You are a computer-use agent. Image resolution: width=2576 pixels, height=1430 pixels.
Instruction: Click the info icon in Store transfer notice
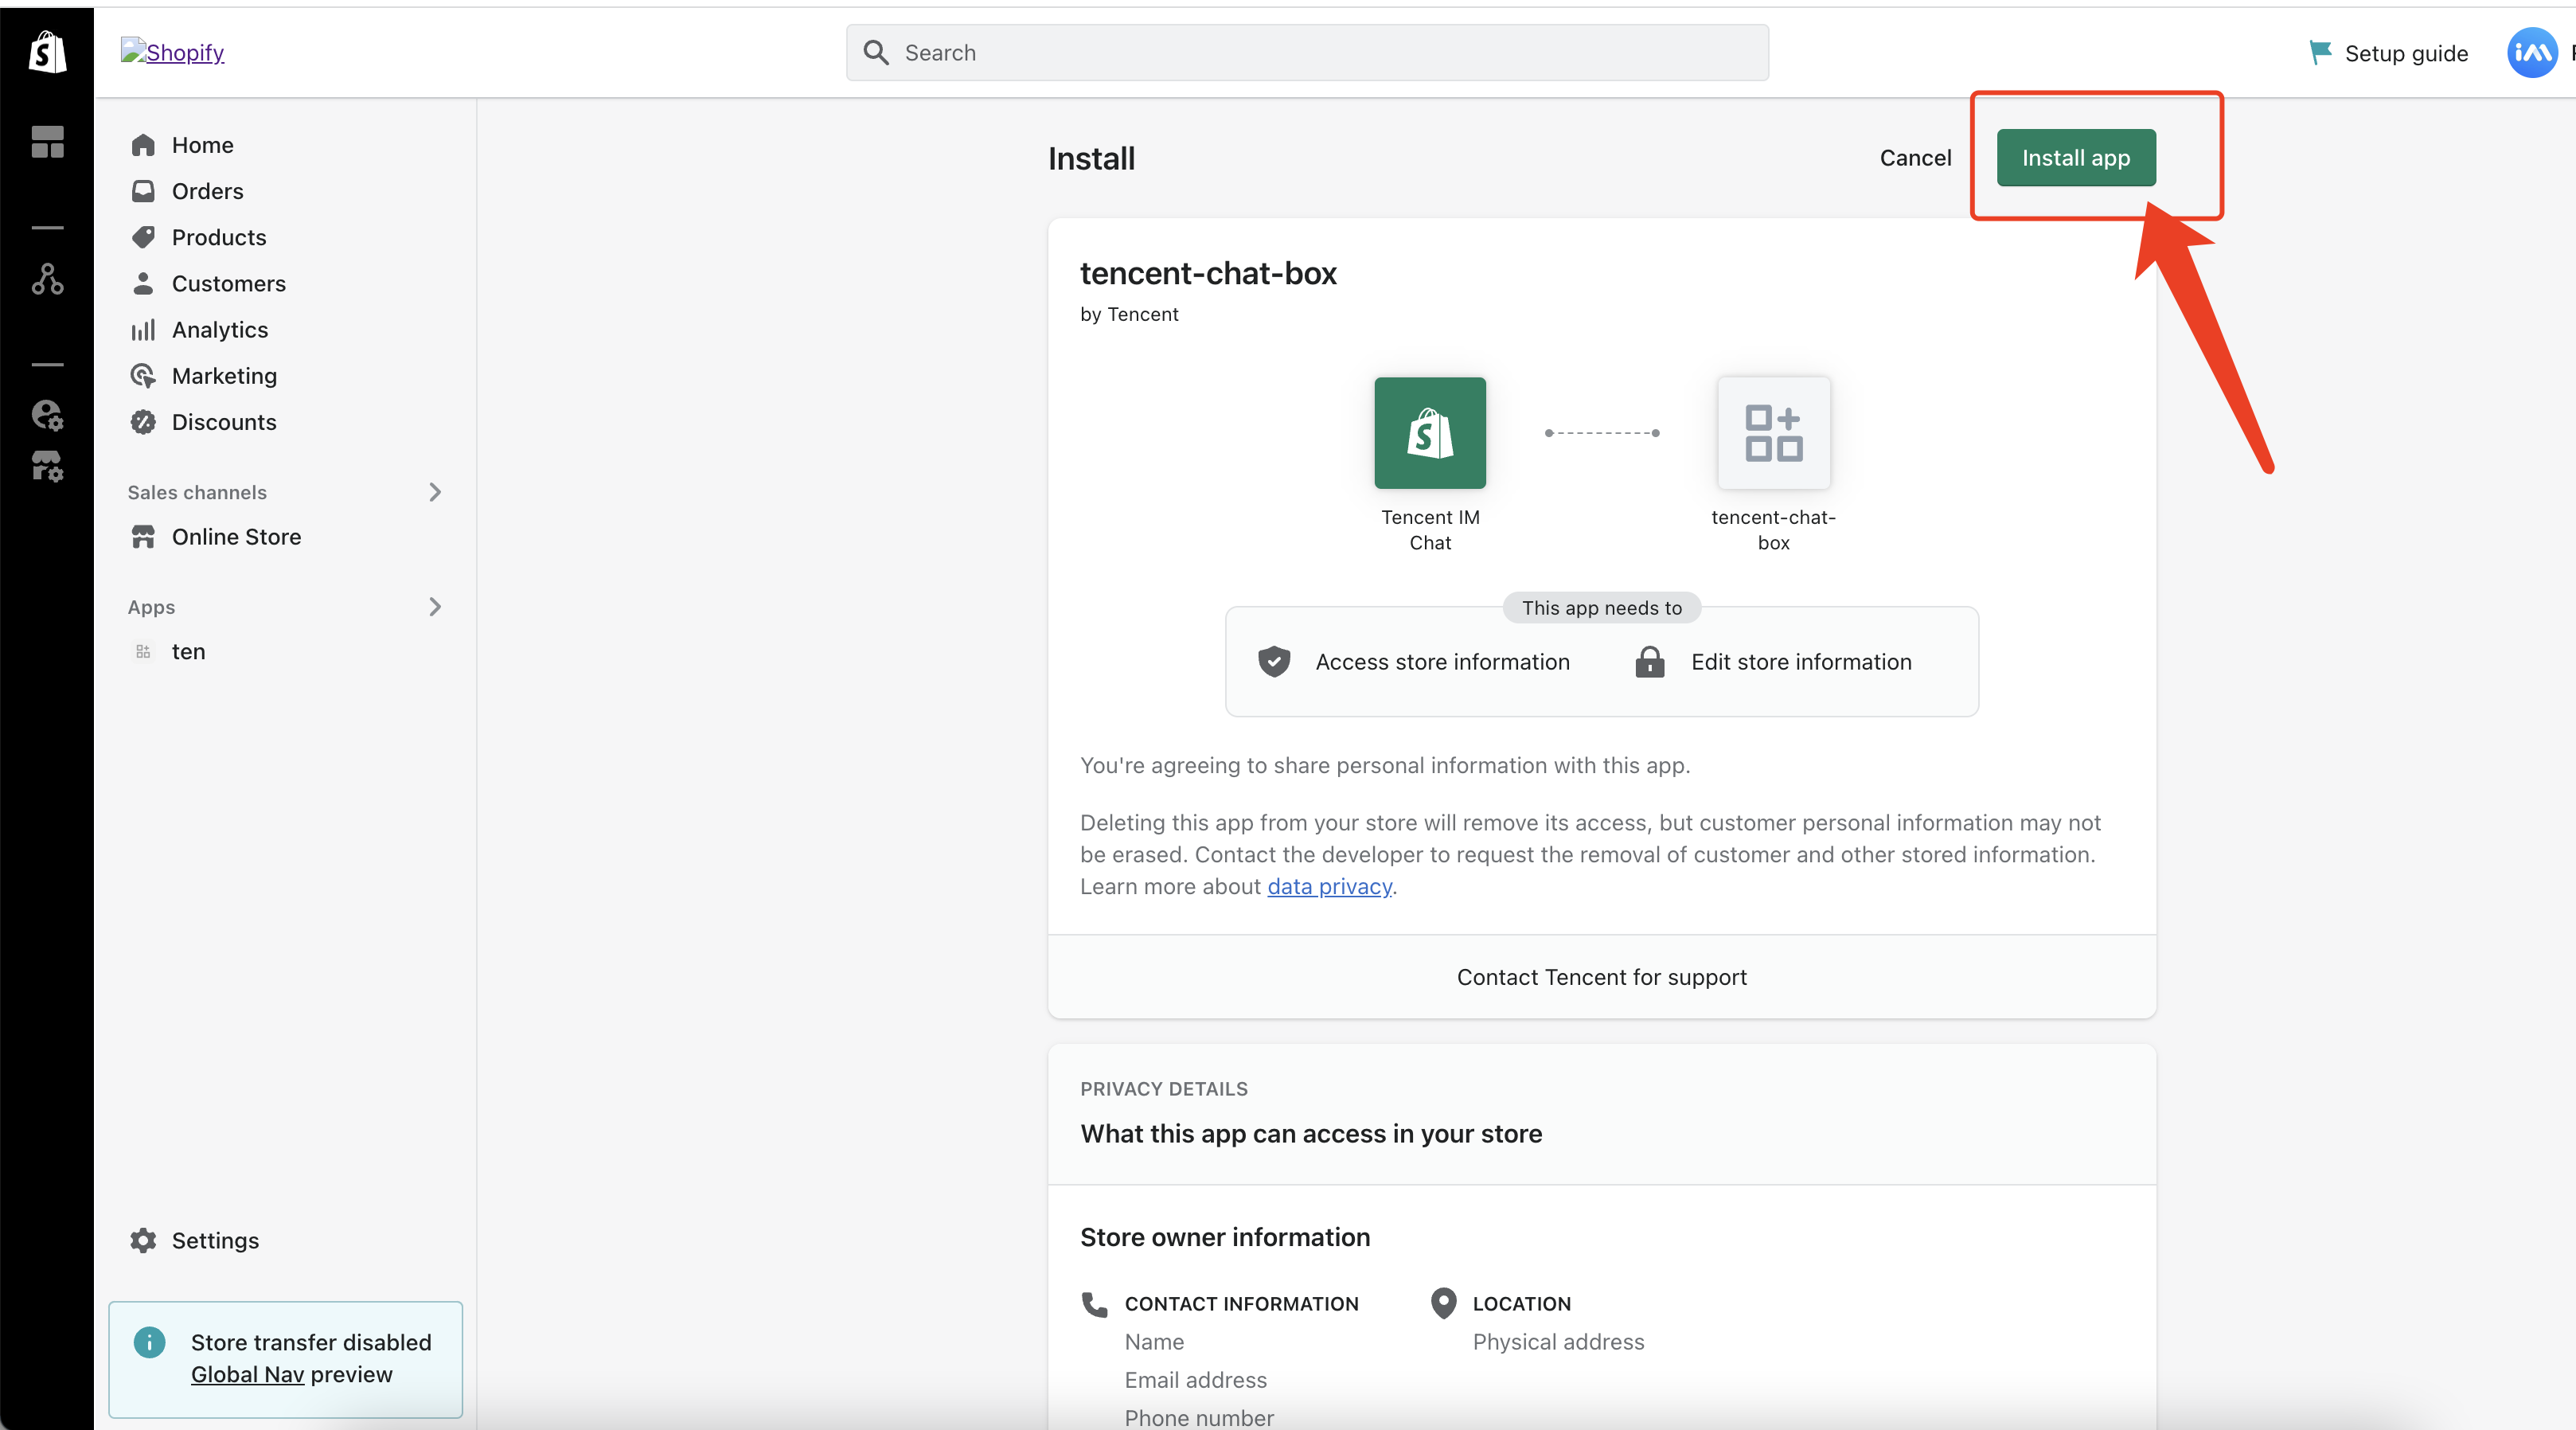click(x=149, y=1342)
